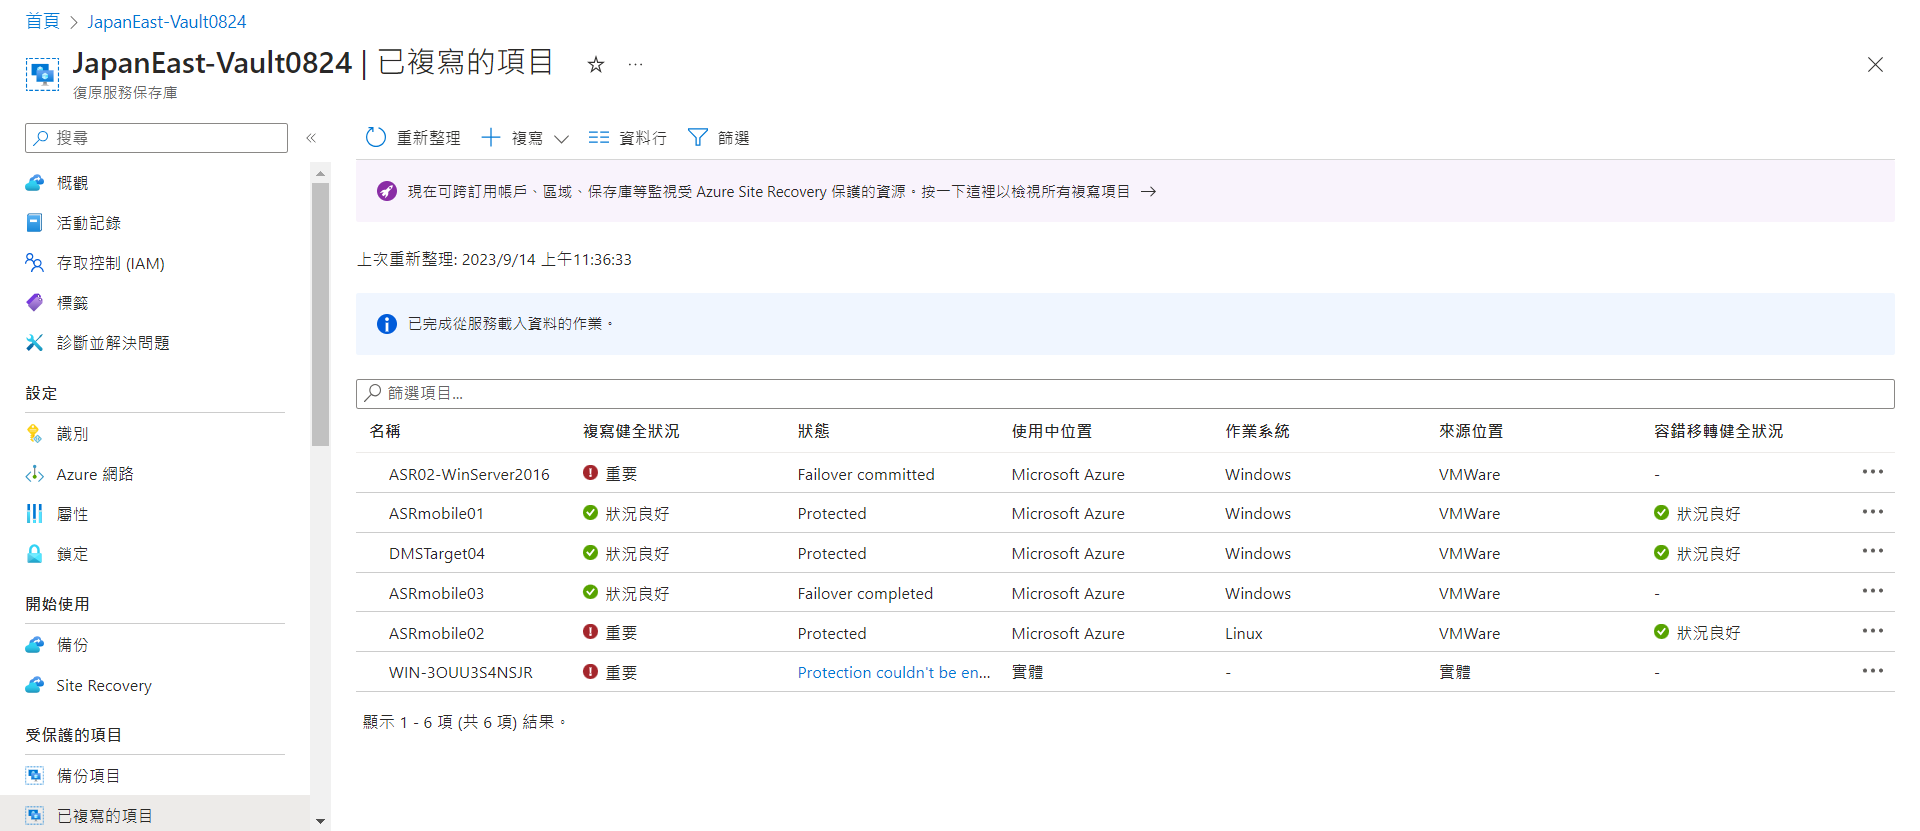Sort by the 來源位置 column header

click(1471, 431)
